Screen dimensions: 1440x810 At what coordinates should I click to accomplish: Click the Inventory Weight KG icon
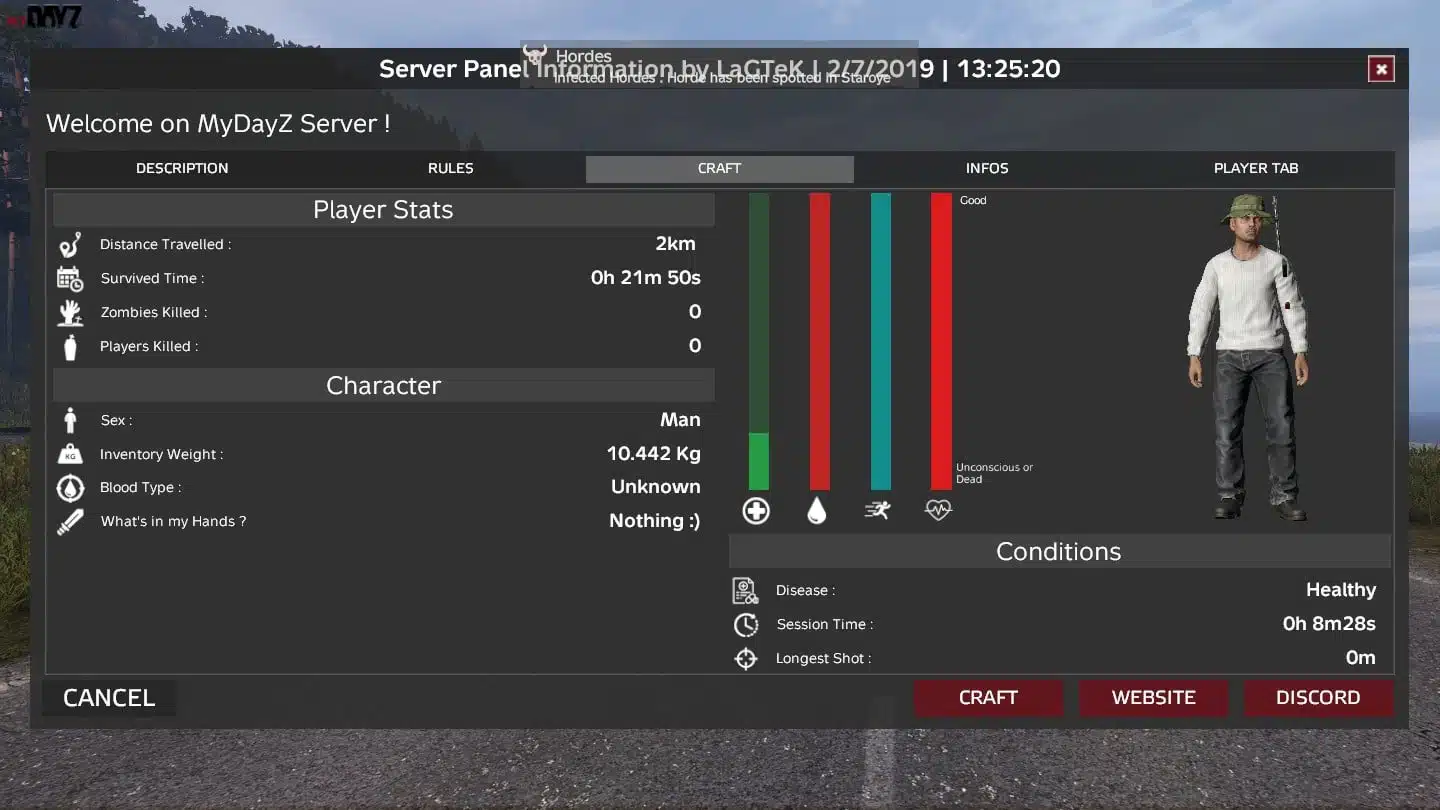coord(70,454)
